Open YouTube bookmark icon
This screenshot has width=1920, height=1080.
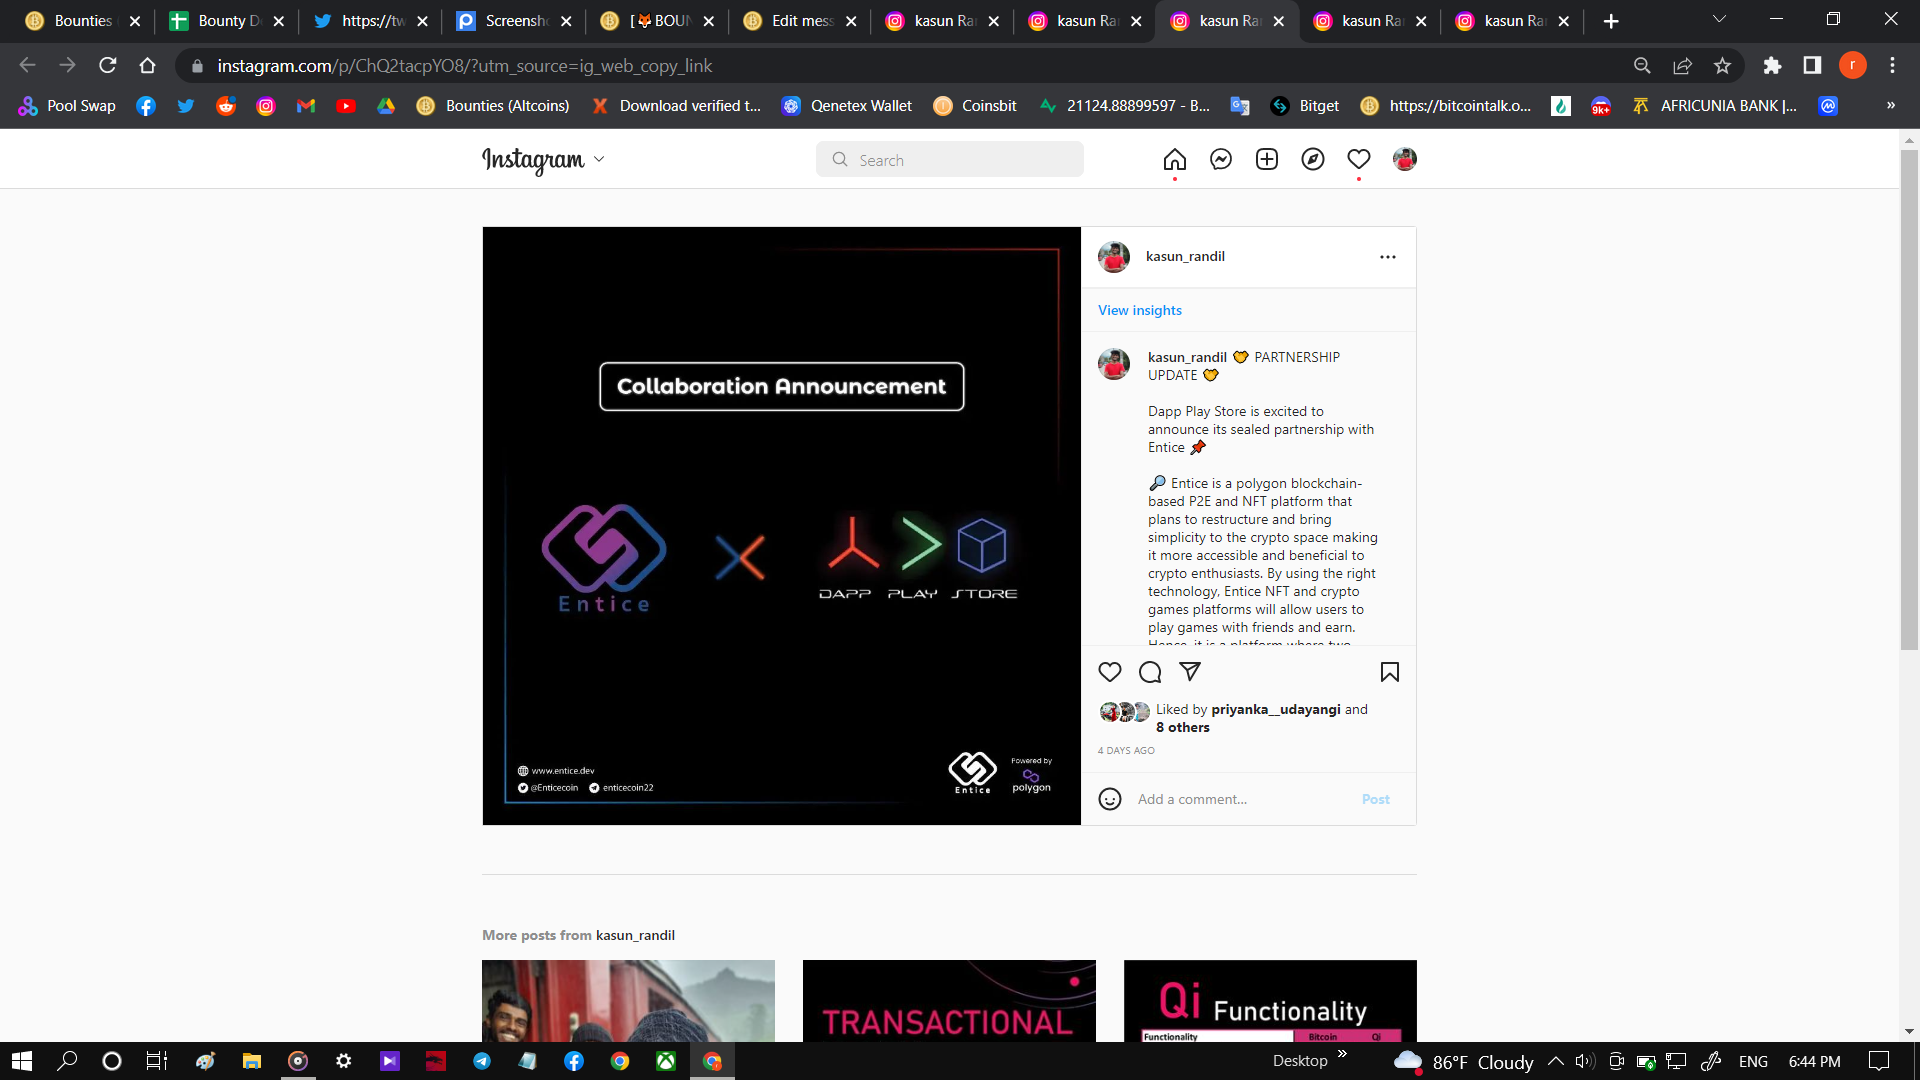coord(346,106)
